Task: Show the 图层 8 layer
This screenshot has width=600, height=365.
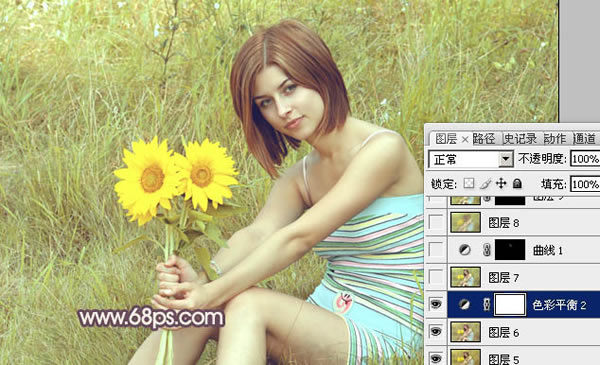Action: pyautogui.click(x=436, y=222)
